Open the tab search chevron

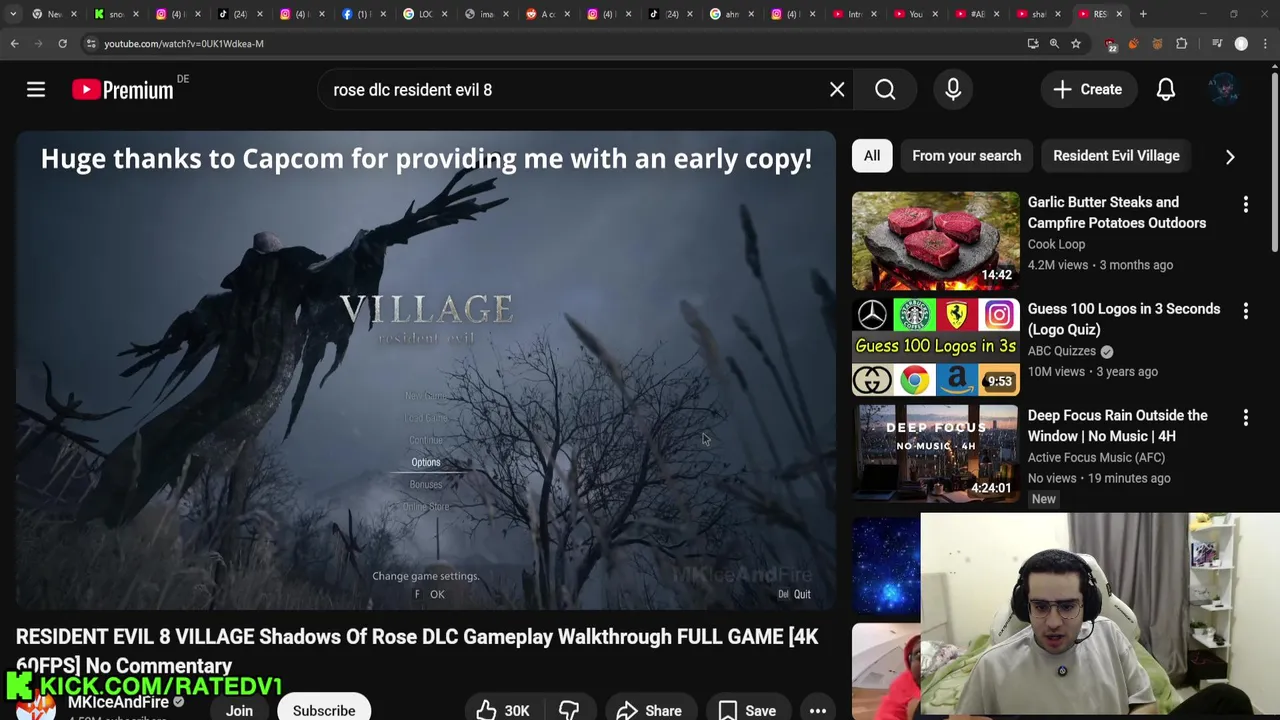[12, 14]
